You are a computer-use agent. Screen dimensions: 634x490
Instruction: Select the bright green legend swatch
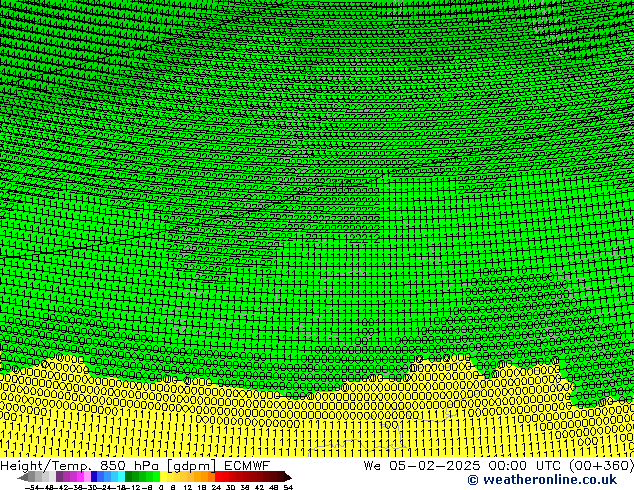point(156,476)
